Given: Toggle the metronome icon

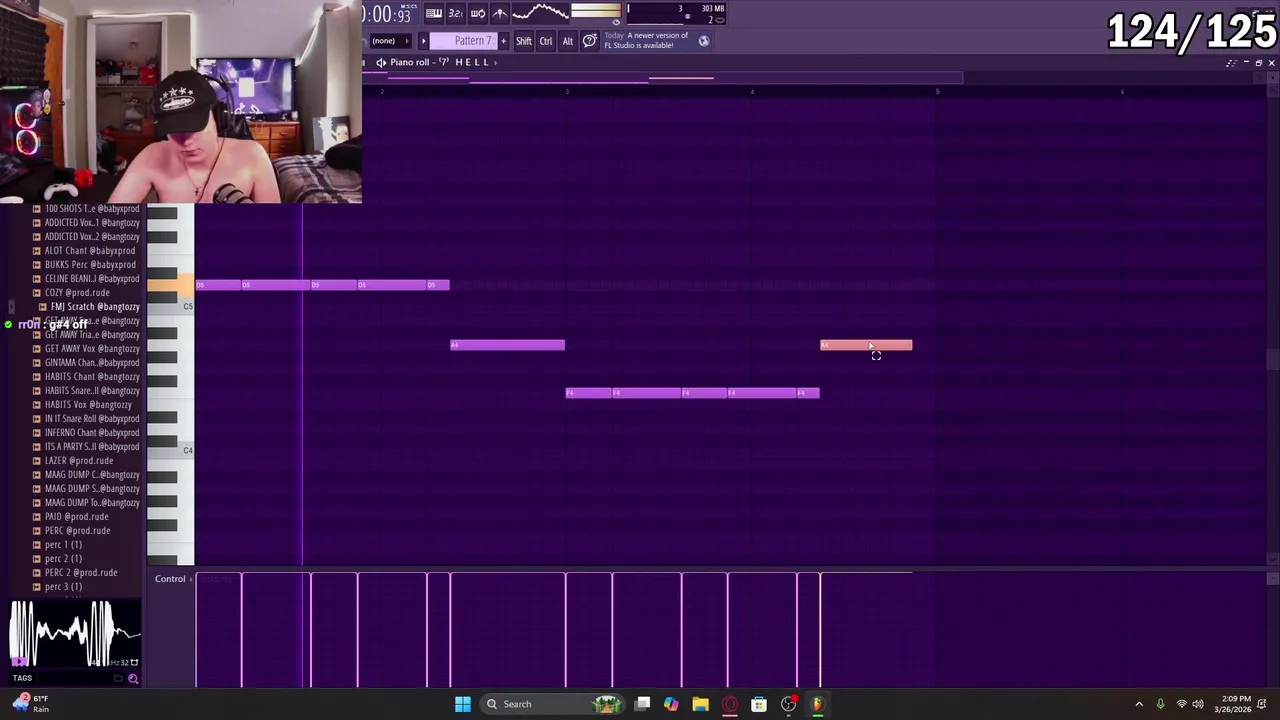Looking at the screenshot, I should 500,13.
